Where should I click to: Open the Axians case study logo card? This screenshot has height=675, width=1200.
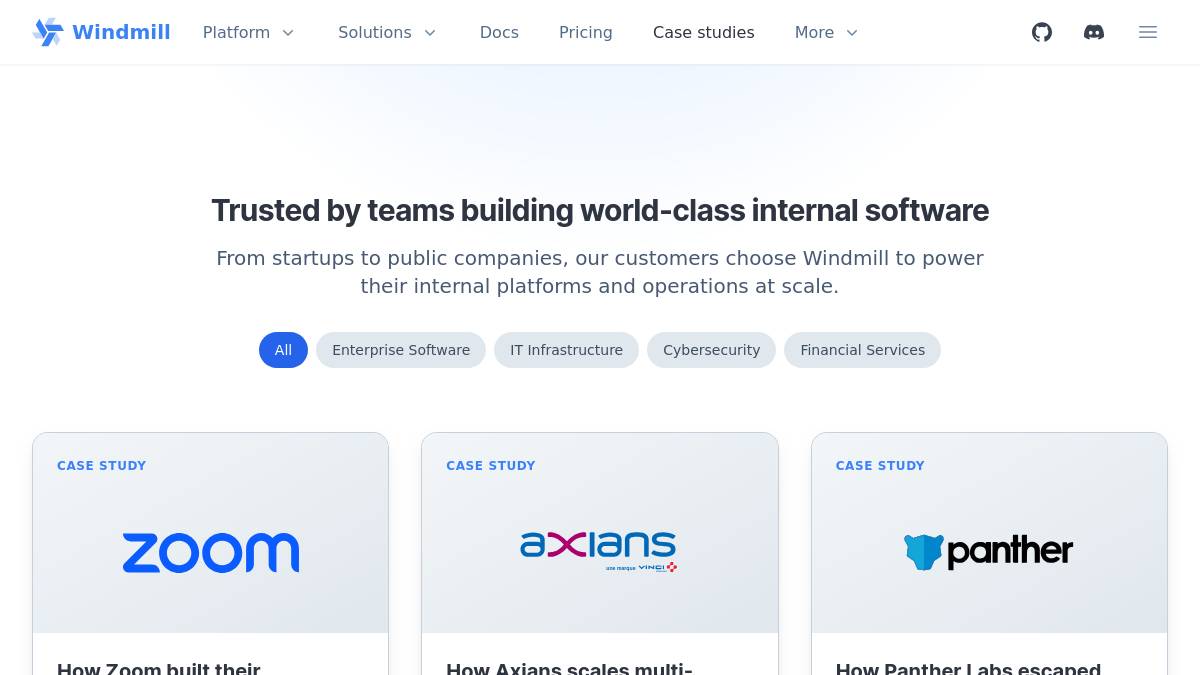click(599, 551)
